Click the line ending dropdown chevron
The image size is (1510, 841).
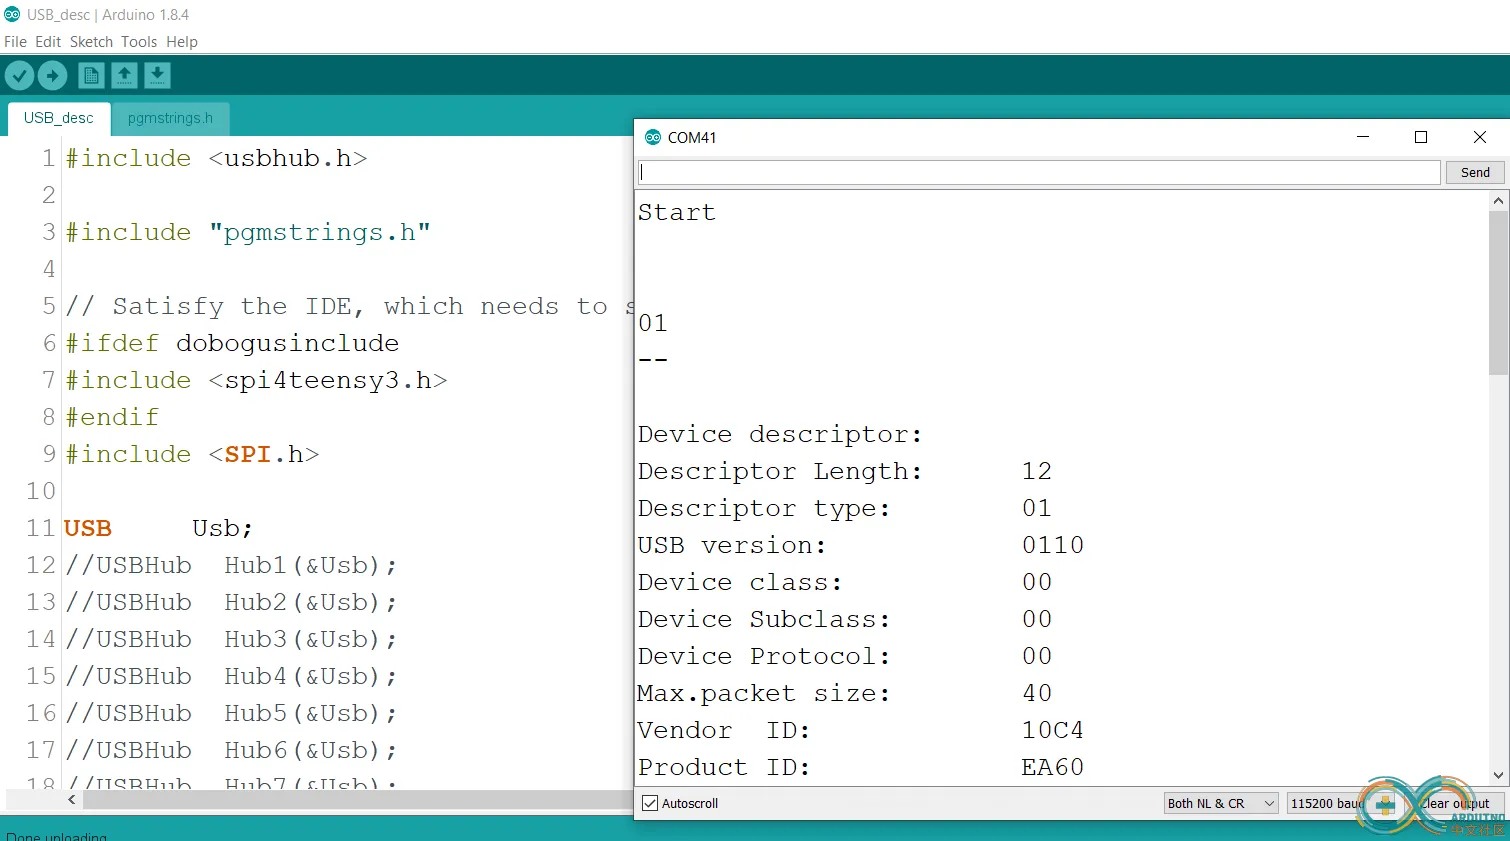tap(1268, 803)
